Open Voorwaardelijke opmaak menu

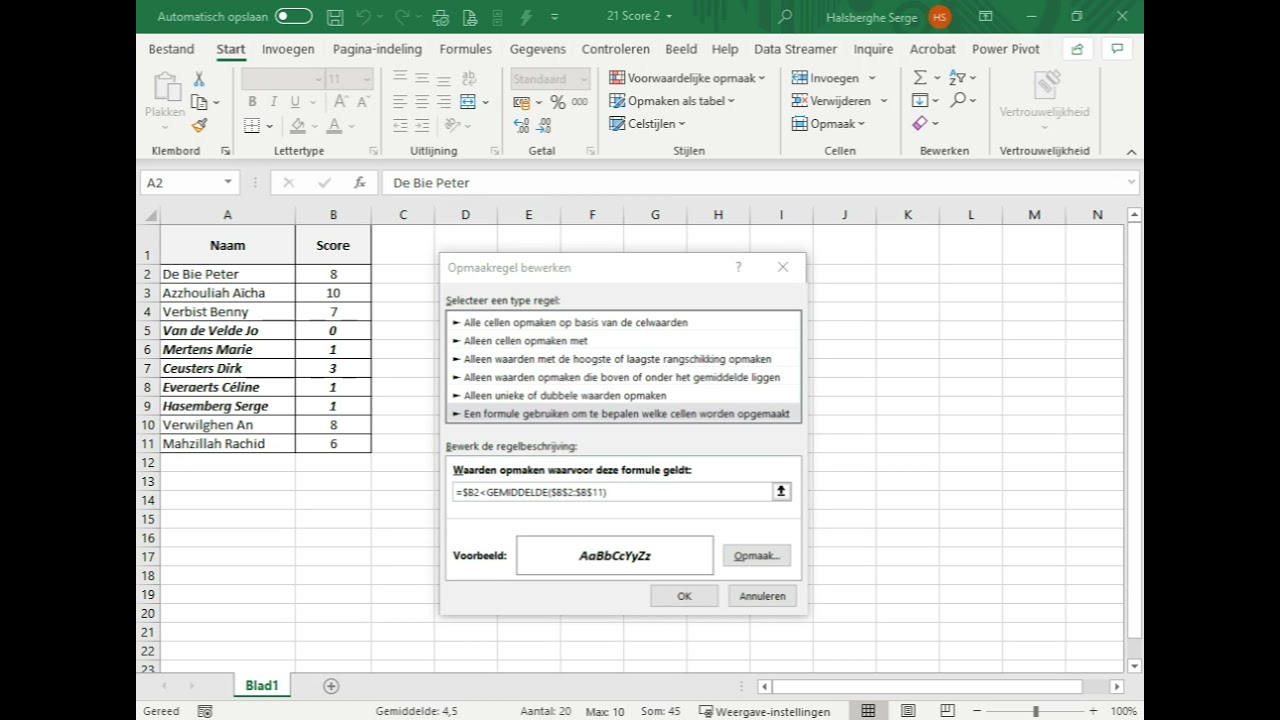pos(686,78)
